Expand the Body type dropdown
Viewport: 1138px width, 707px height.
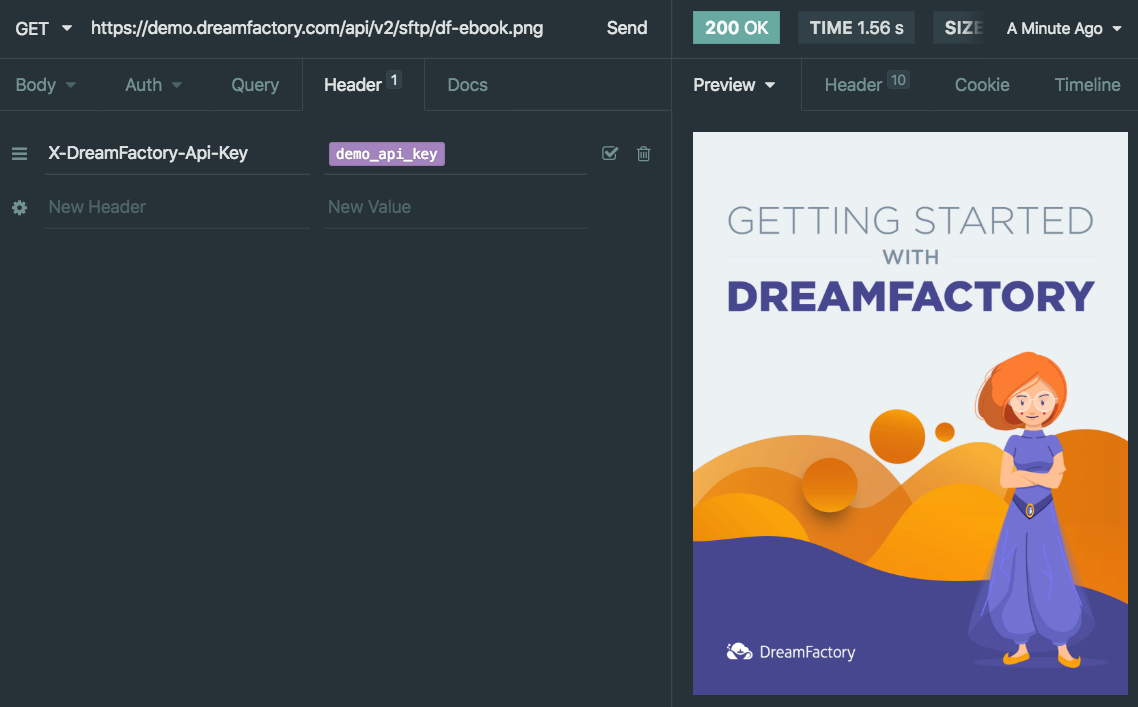coord(45,85)
